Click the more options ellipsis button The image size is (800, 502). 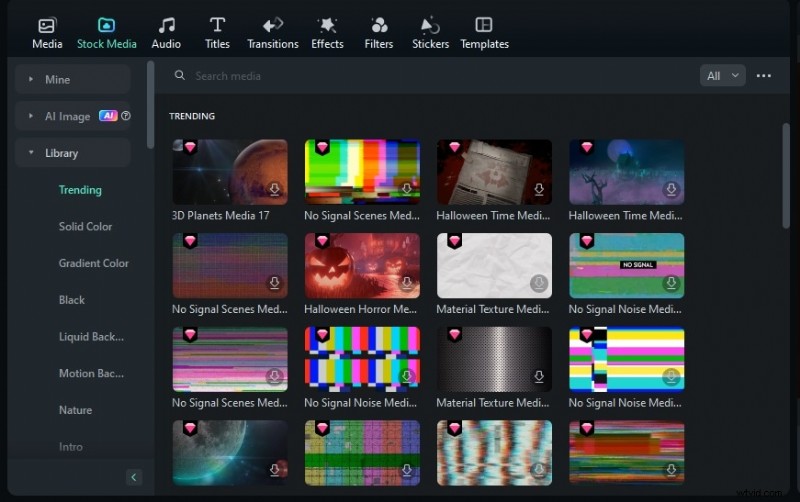click(764, 76)
